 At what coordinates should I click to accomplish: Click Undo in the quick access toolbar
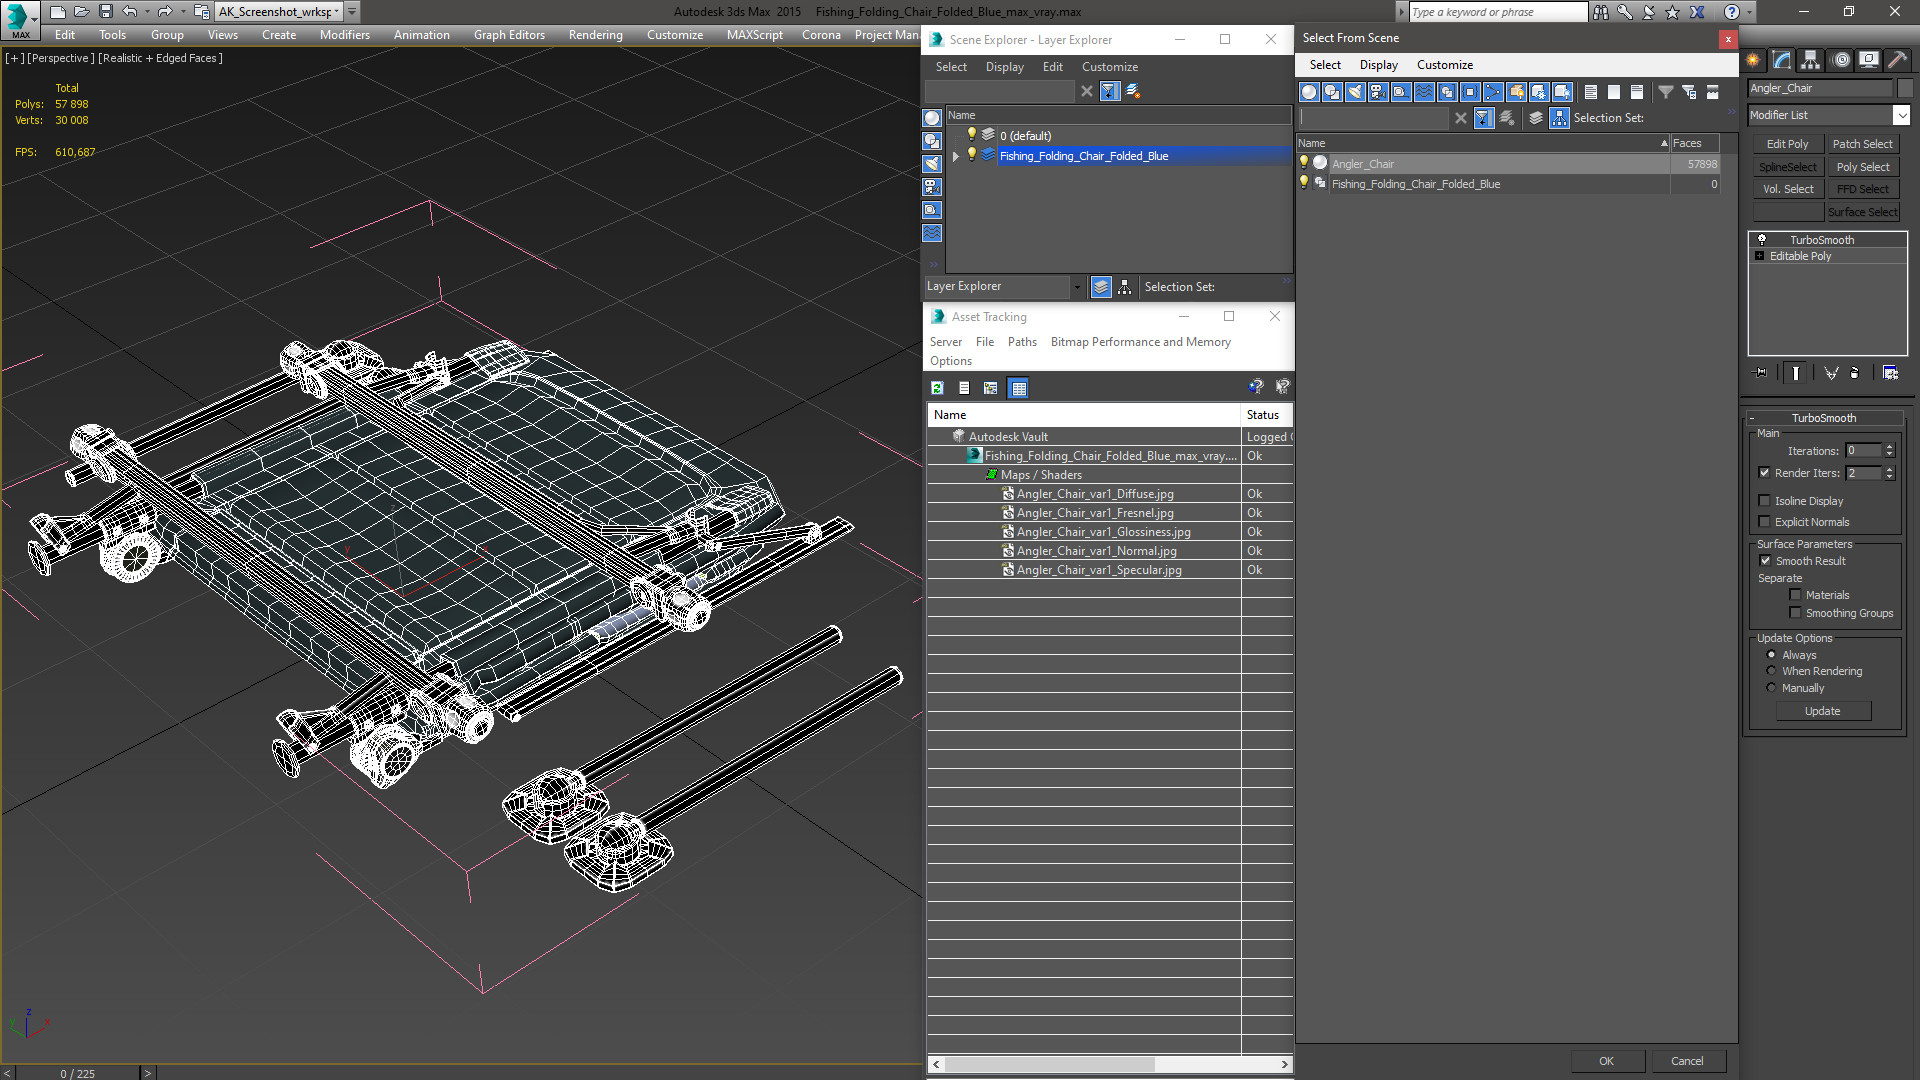pos(130,12)
